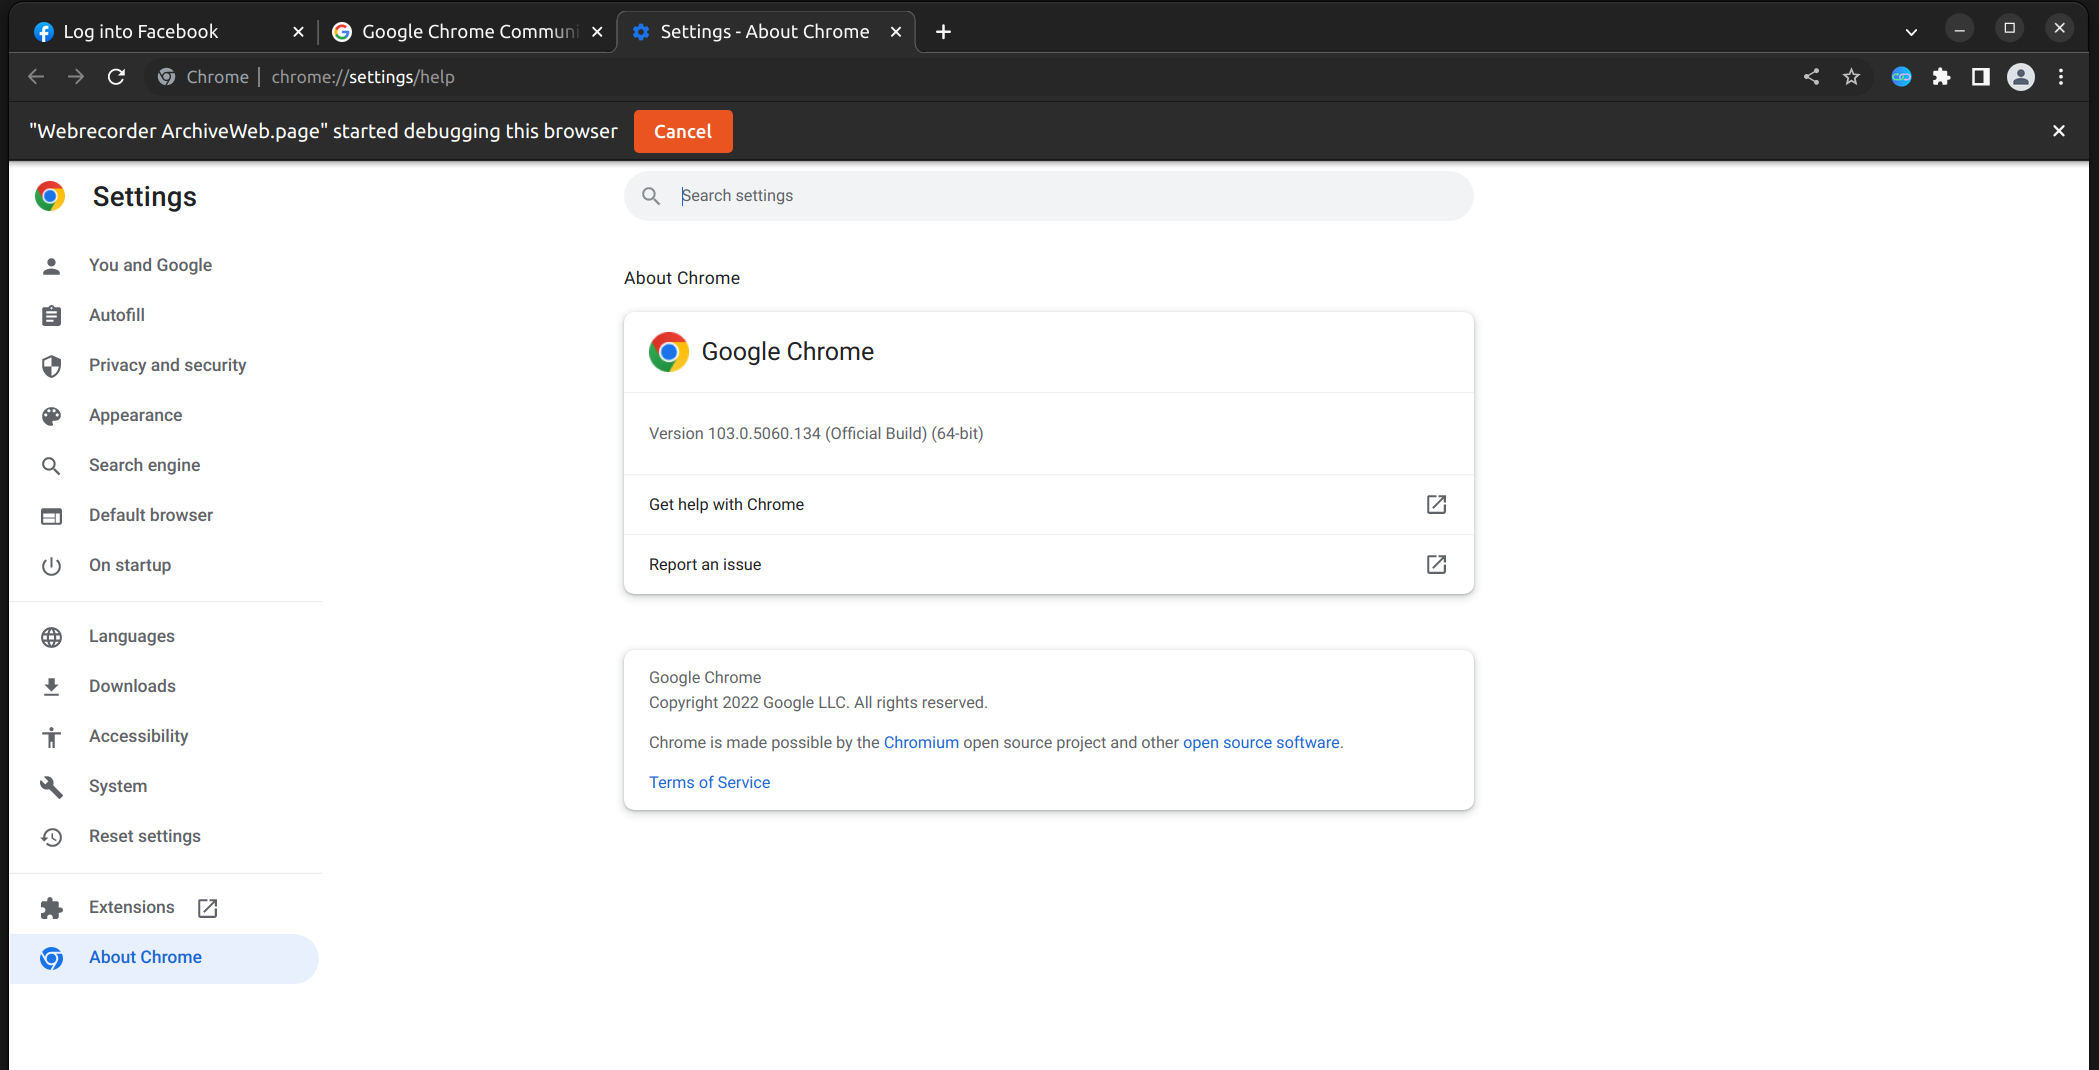Click the browser back arrow

[36, 77]
